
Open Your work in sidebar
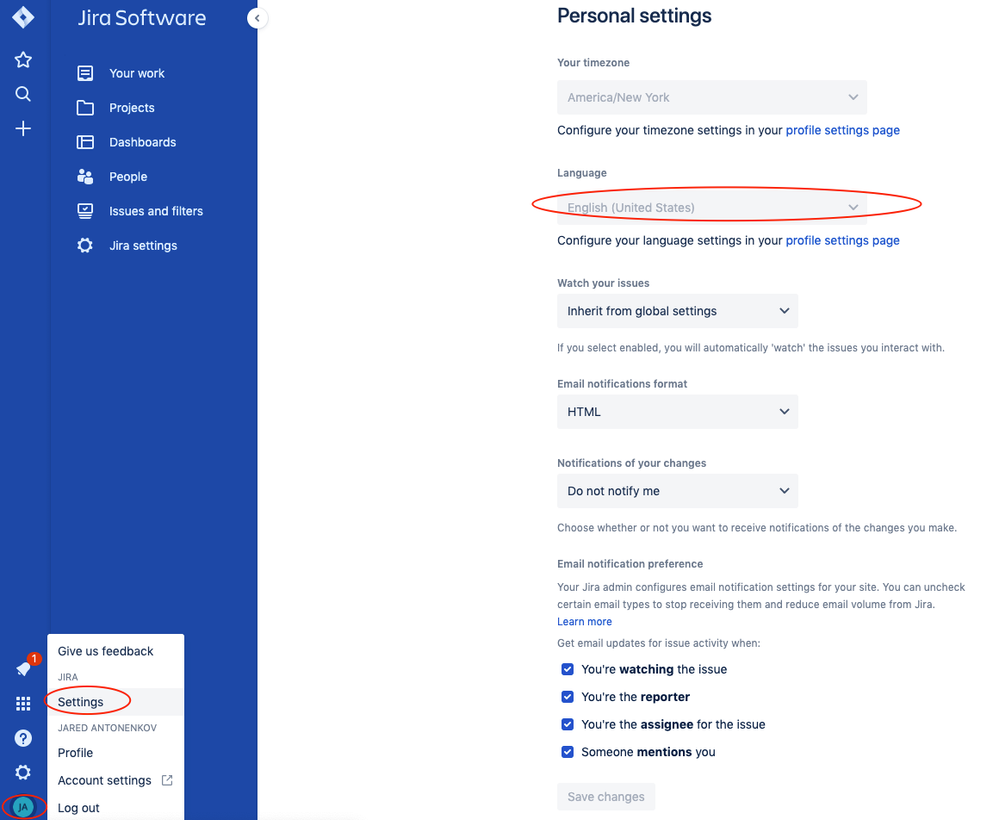[x=136, y=73]
